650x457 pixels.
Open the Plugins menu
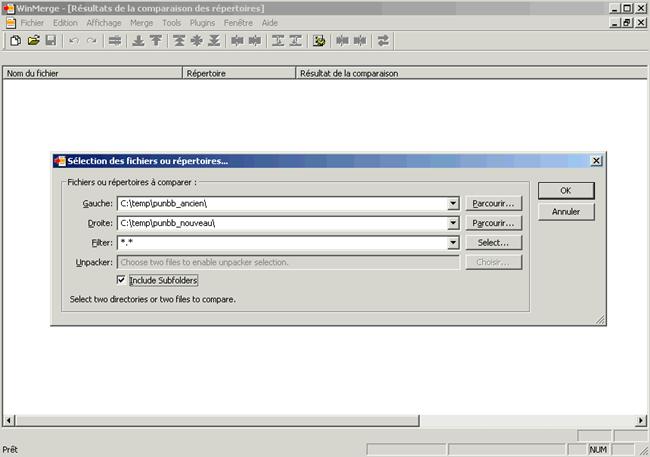tap(202, 22)
